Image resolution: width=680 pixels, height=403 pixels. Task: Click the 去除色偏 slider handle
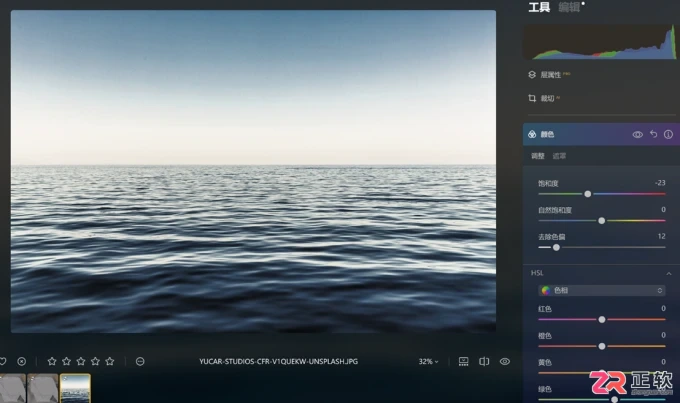point(556,247)
